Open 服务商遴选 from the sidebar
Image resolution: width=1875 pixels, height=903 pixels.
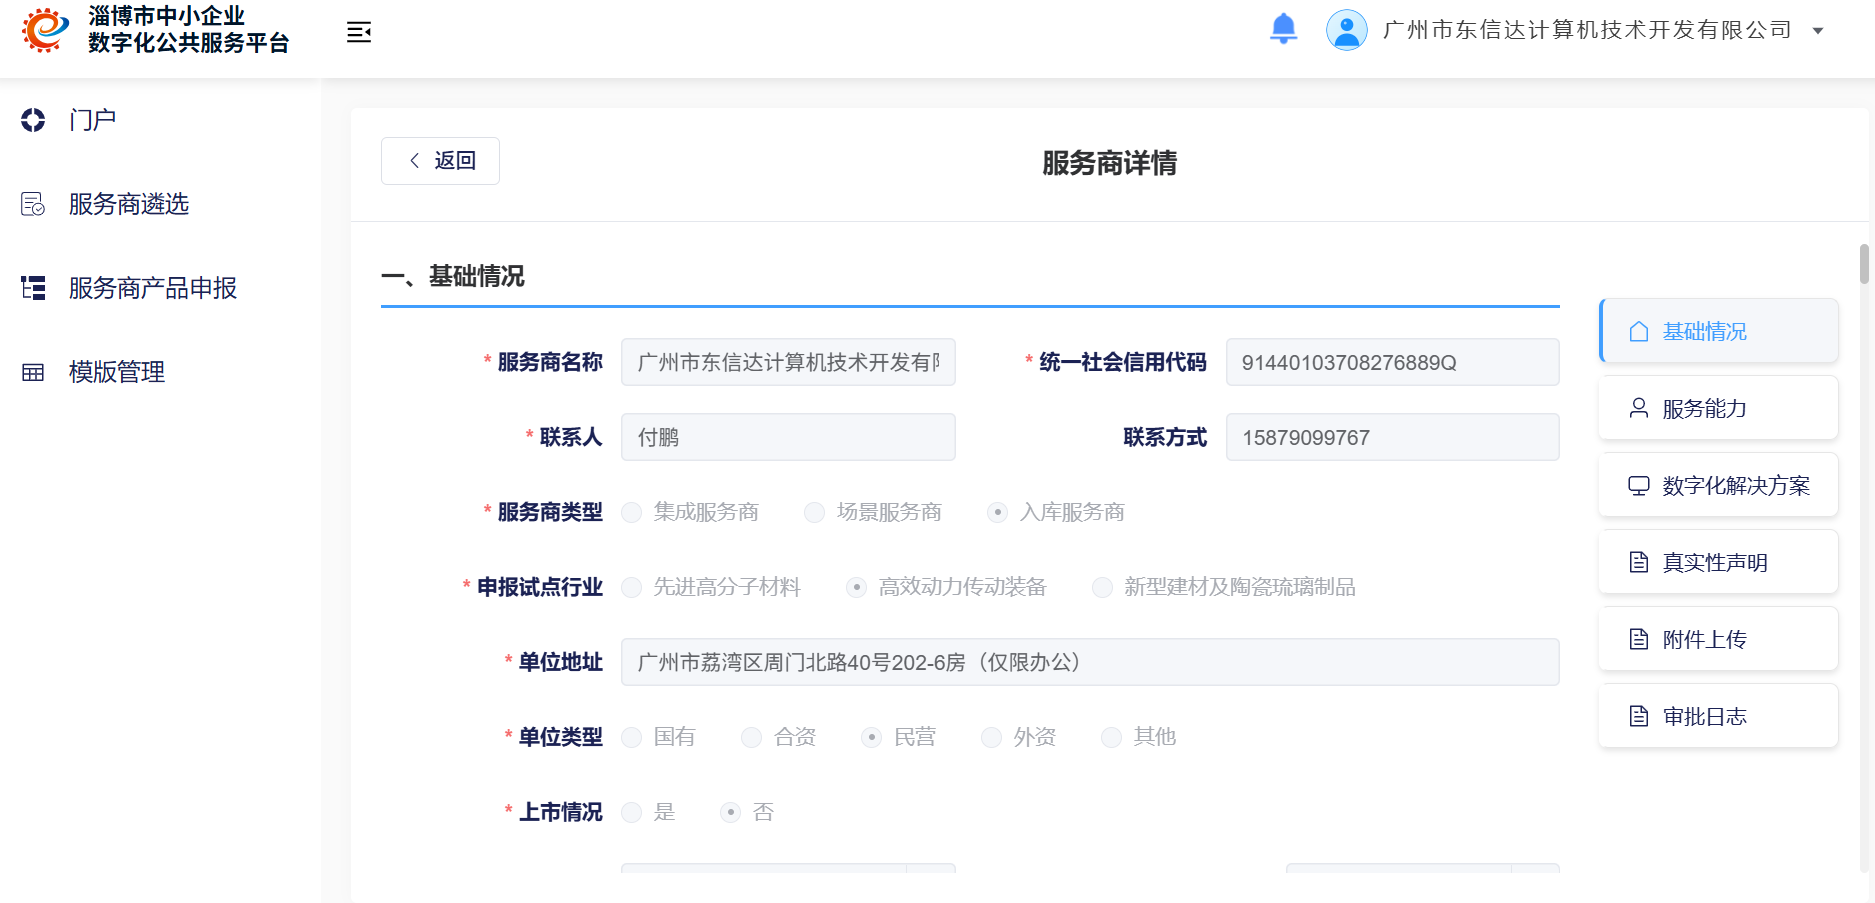[129, 204]
